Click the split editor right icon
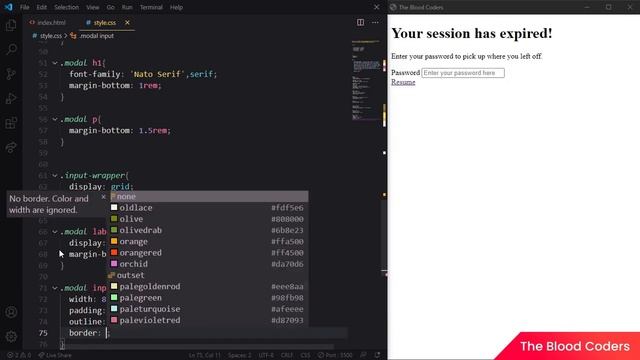The image size is (640, 360). coord(360,22)
